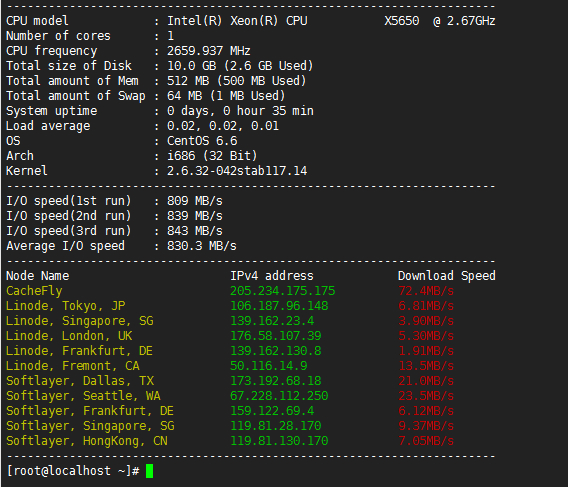The height and width of the screenshot is (487, 568).
Task: Click the IPv4 address column header
Action: [272, 276]
